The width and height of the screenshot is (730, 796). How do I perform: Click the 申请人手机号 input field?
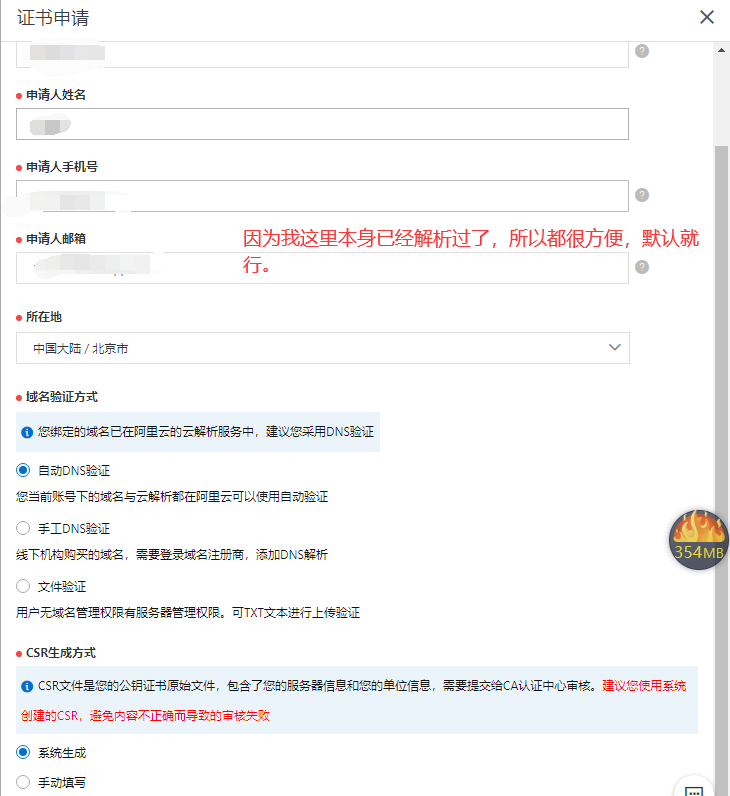322,196
